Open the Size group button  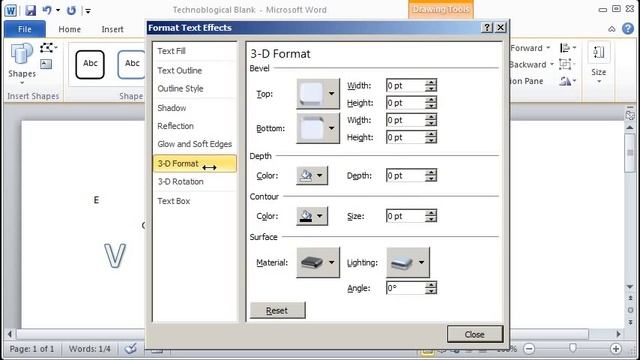599,62
